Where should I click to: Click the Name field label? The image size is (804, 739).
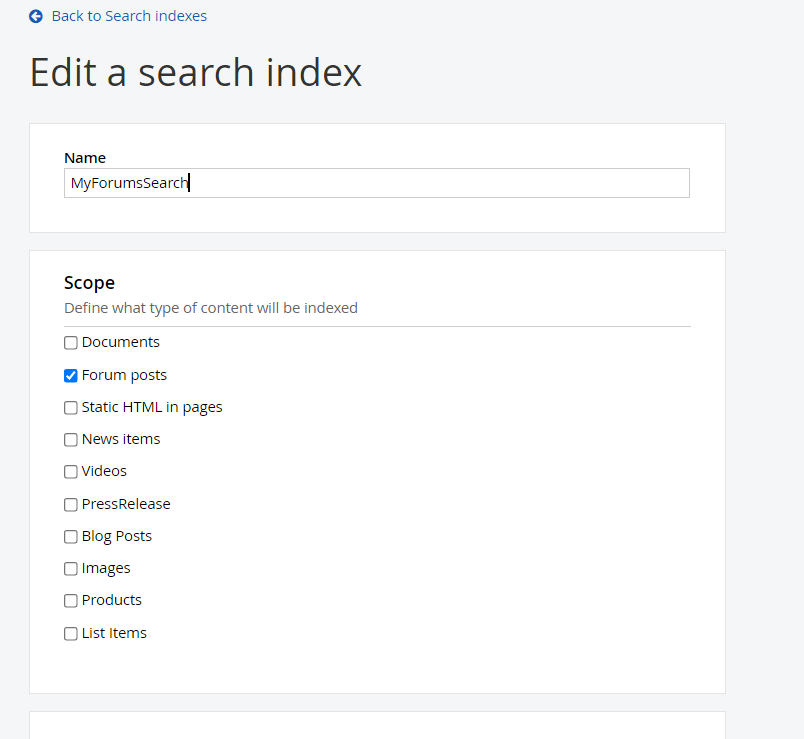coord(85,158)
